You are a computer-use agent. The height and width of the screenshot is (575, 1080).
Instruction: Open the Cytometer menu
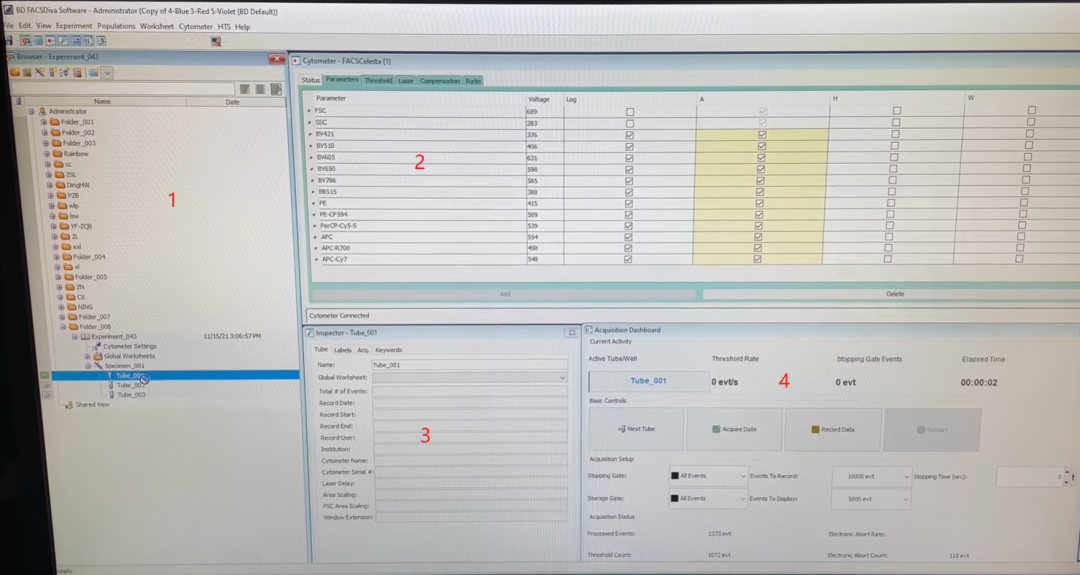tap(196, 27)
